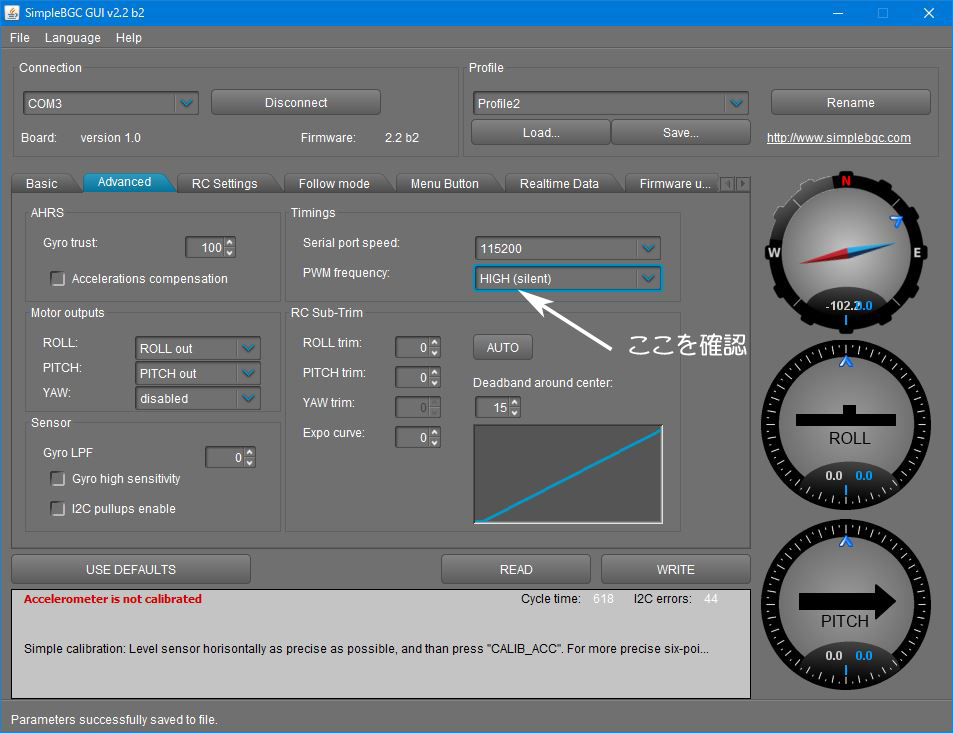Open the Profile2 profile dropdown
Image resolution: width=953 pixels, height=733 pixels.
[736, 103]
